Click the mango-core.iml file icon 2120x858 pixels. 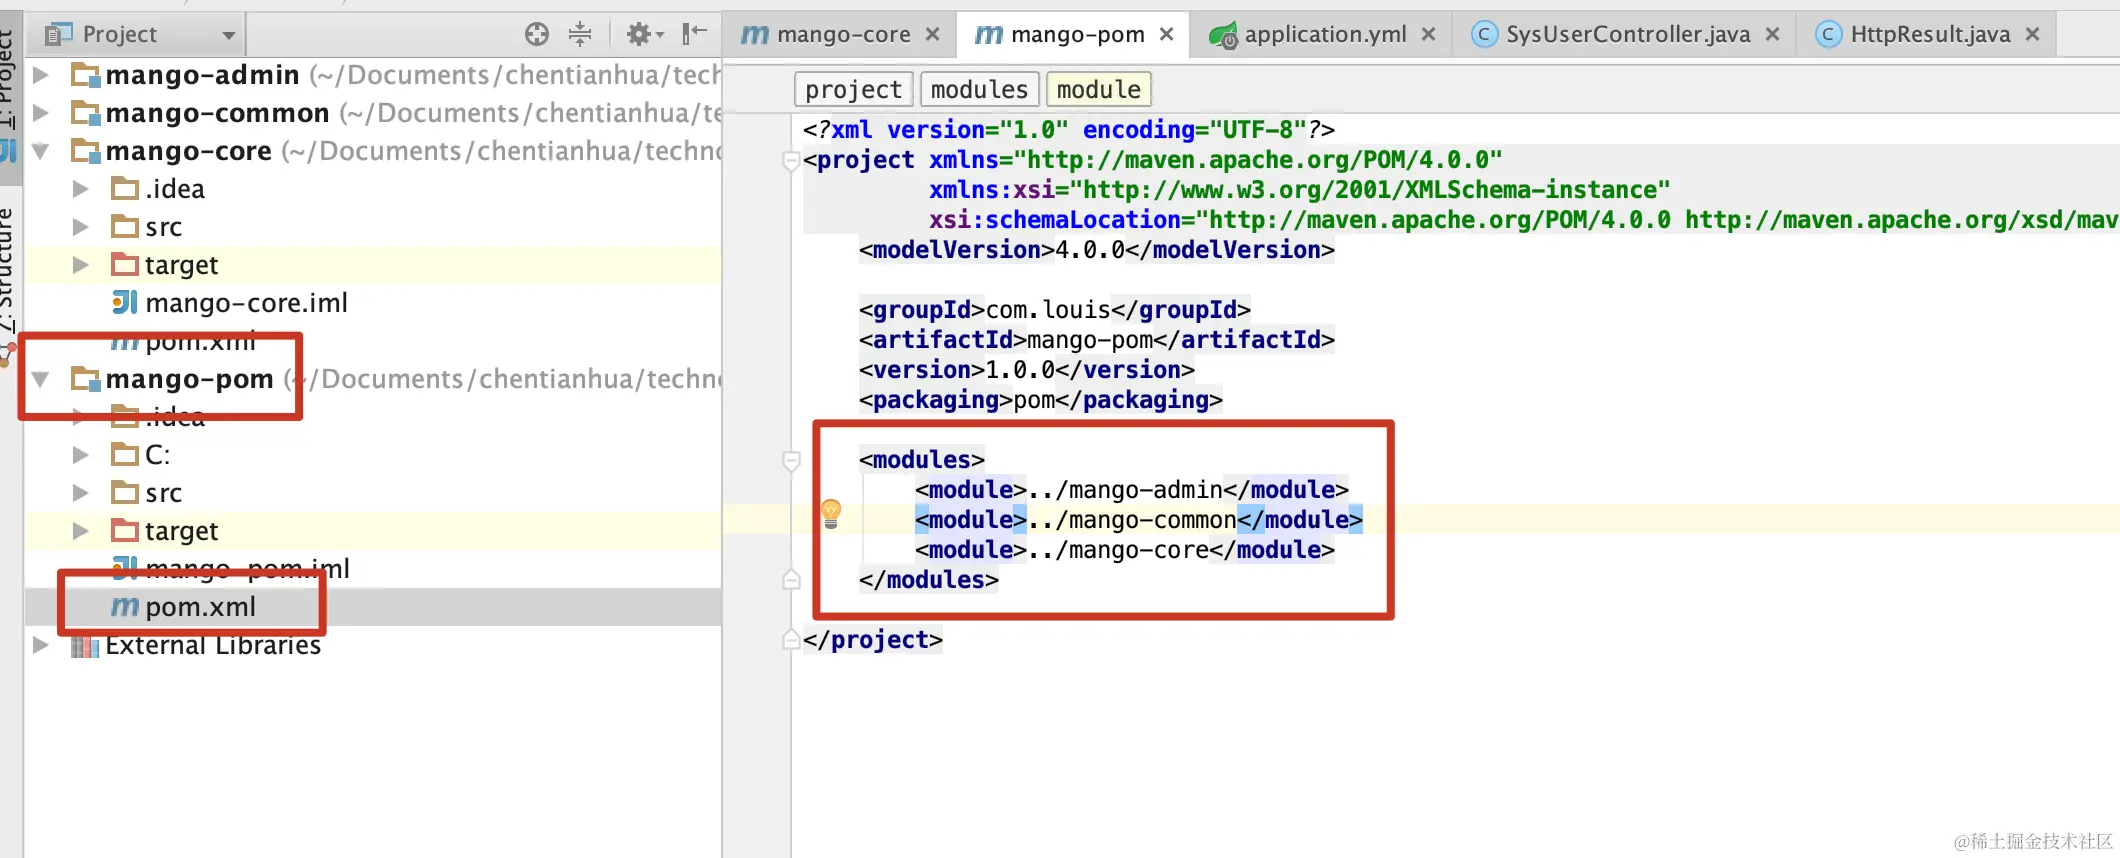pyautogui.click(x=124, y=303)
